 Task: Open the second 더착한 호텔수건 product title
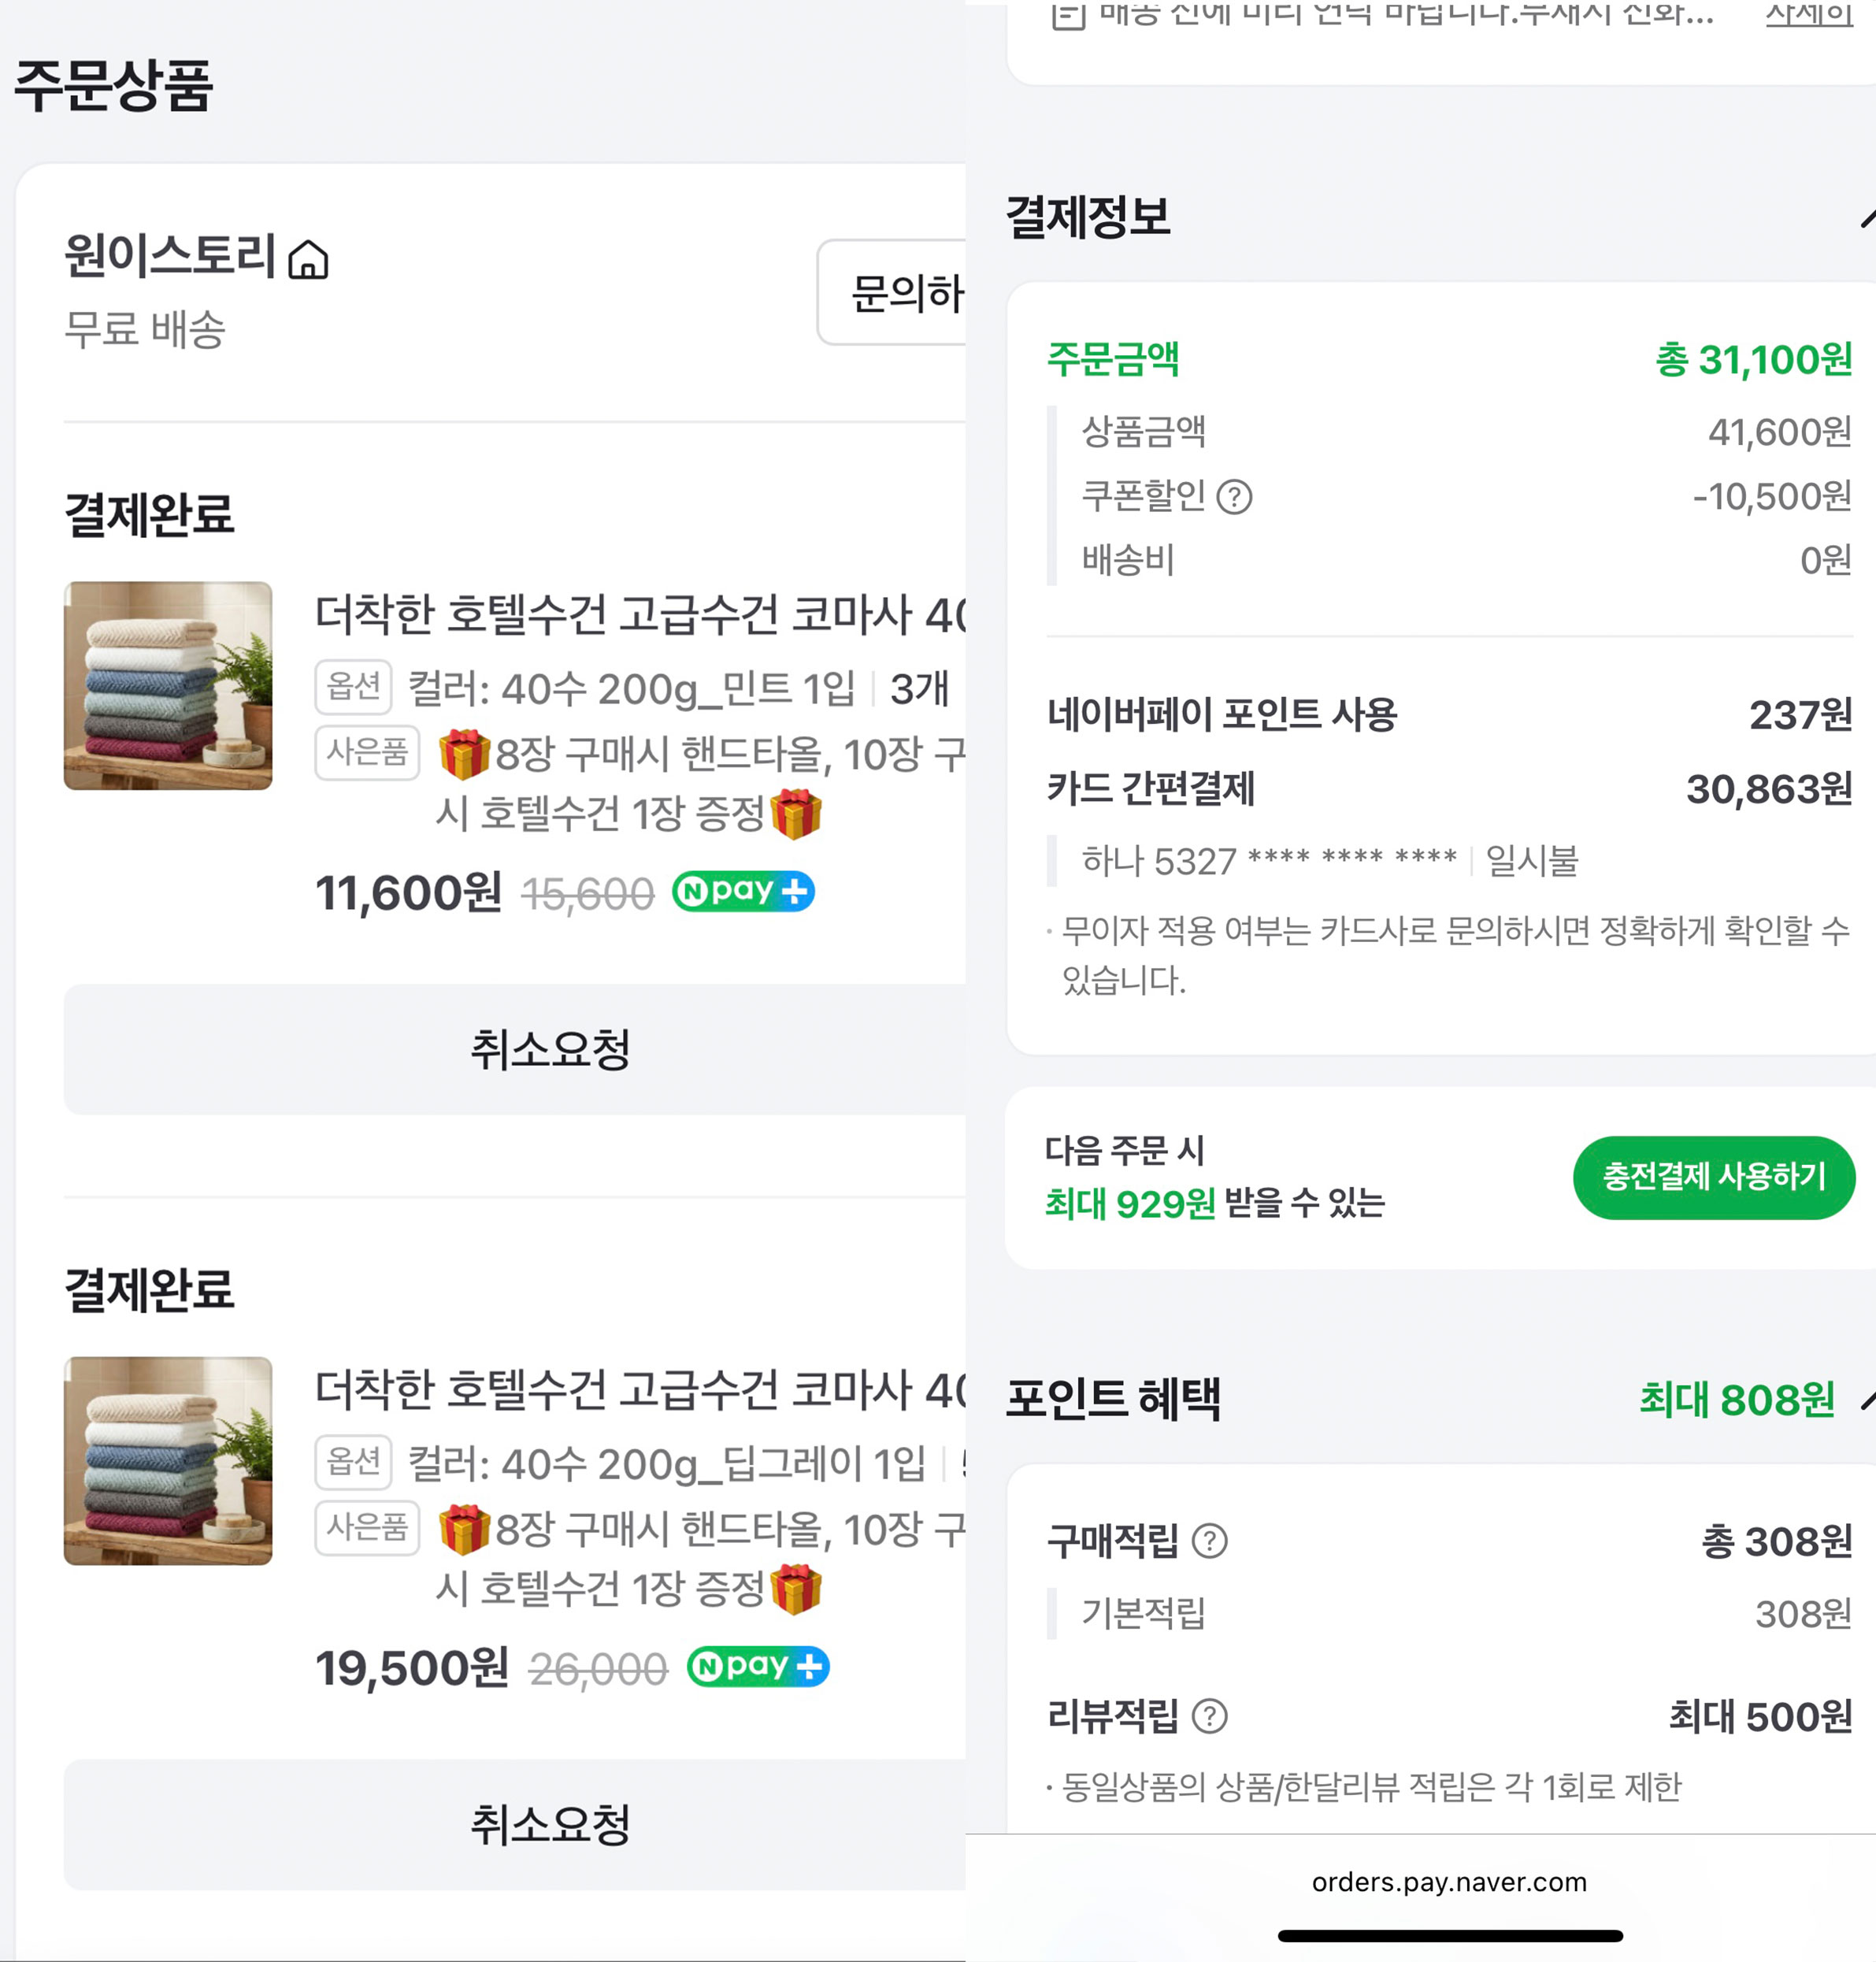[640, 1389]
